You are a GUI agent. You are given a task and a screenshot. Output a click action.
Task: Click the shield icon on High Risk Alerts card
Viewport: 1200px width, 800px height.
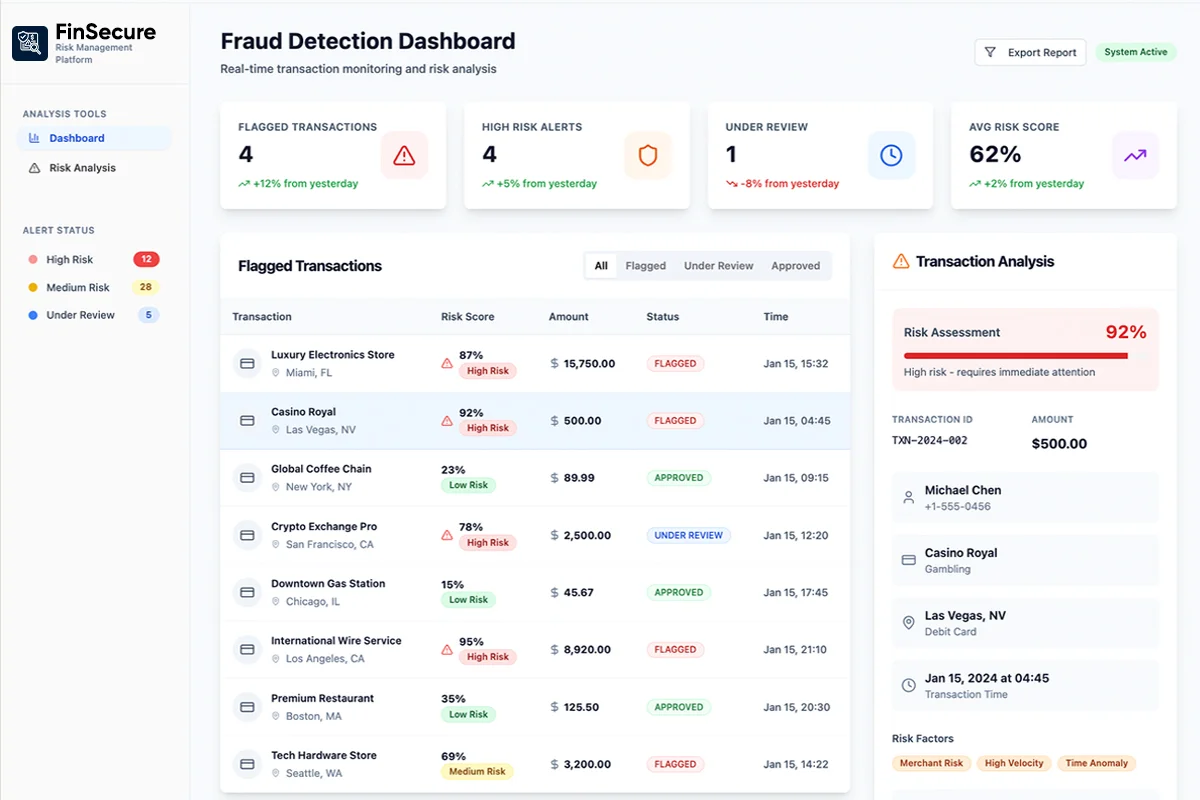coord(648,155)
